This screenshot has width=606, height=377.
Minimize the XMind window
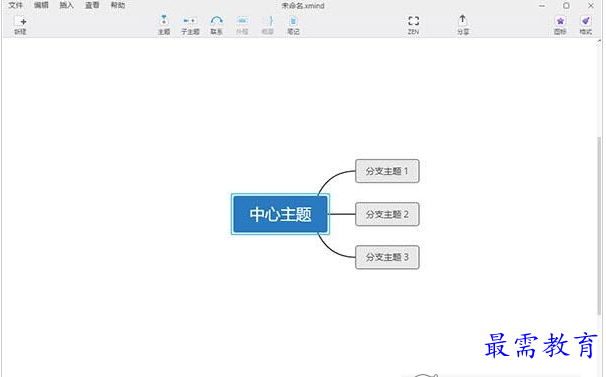(542, 5)
